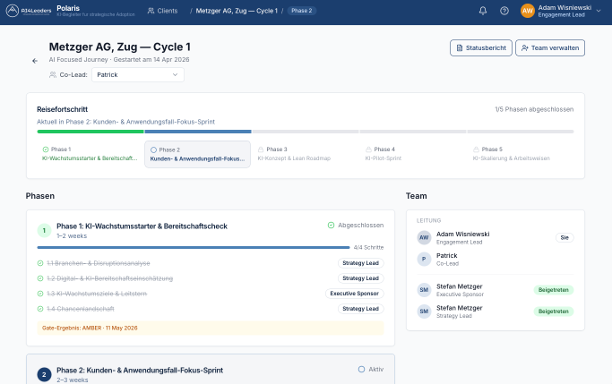The width and height of the screenshot is (612, 384).
Task: Click Patrick's P avatar in Team
Action: [424, 259]
